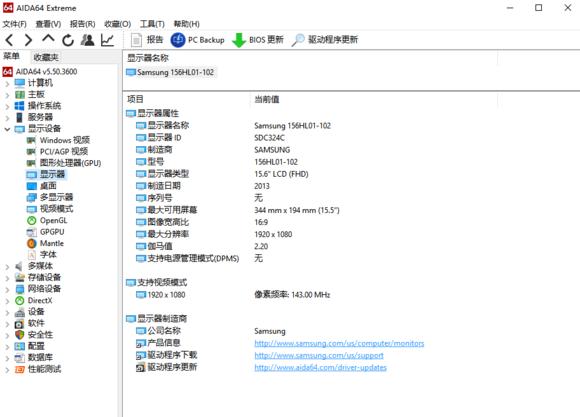Open PC Backup from toolbar

tap(198, 40)
